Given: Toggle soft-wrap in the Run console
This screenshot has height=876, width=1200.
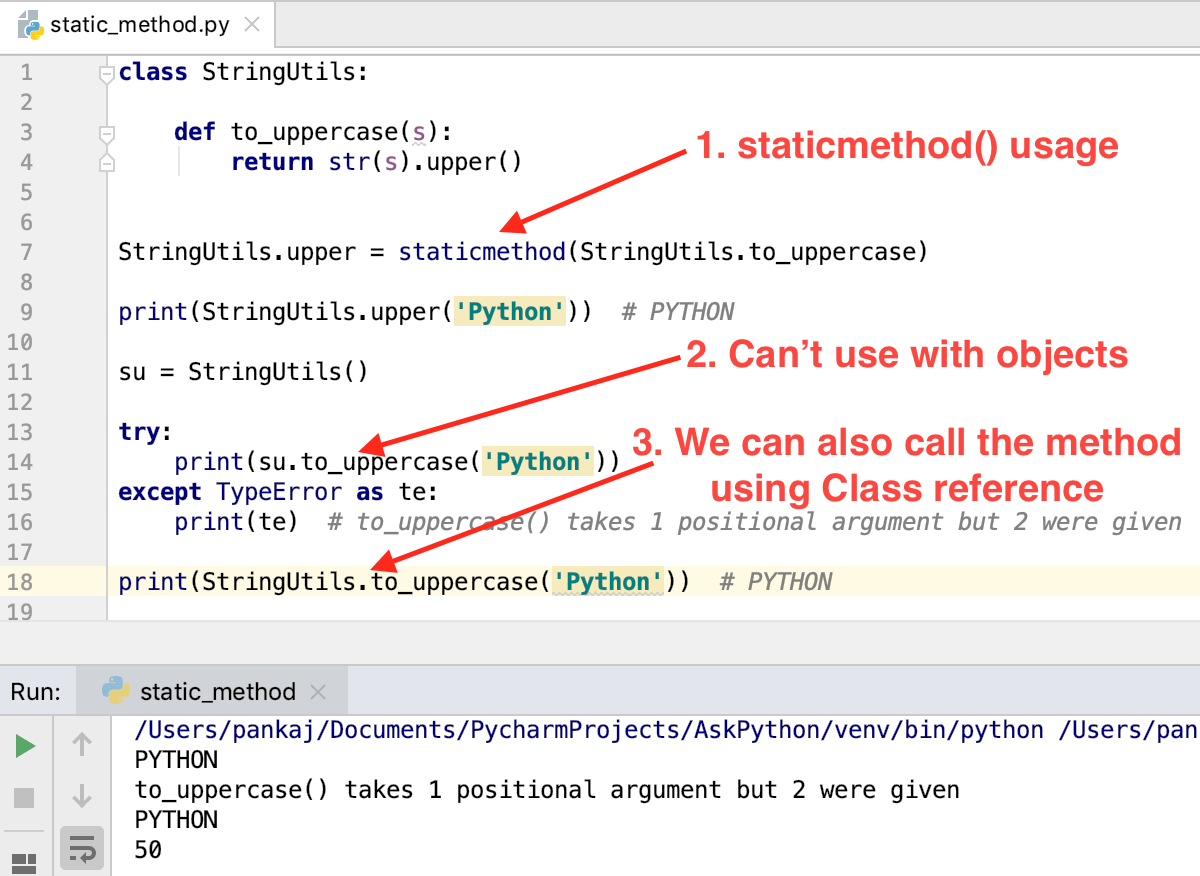Looking at the screenshot, I should pos(80,848).
